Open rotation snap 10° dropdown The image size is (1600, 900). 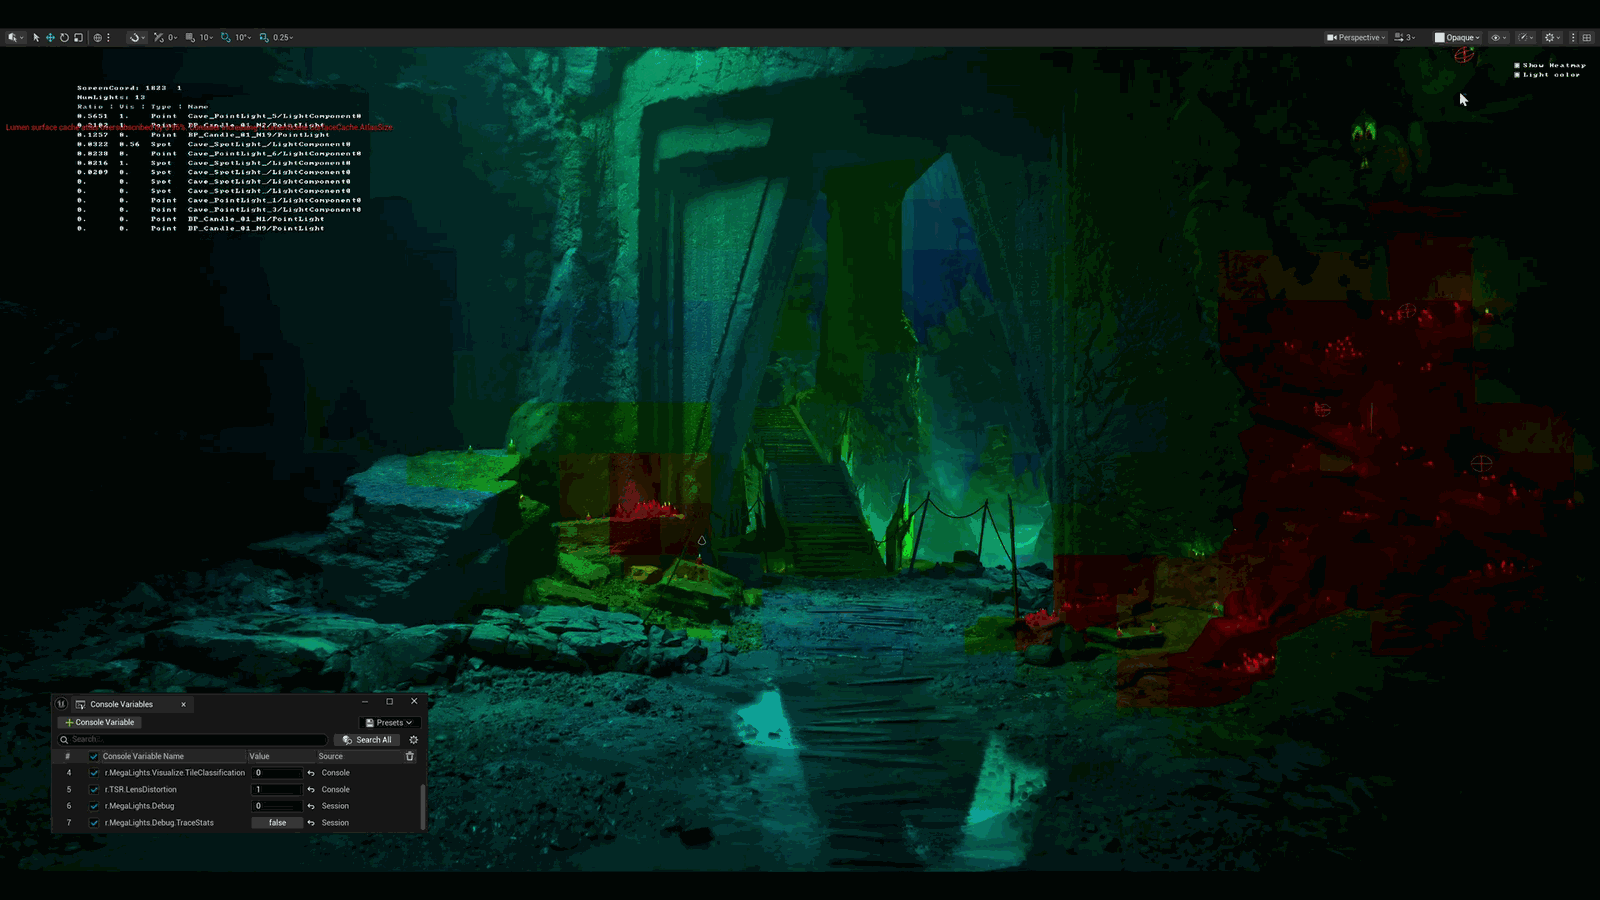pyautogui.click(x=243, y=37)
